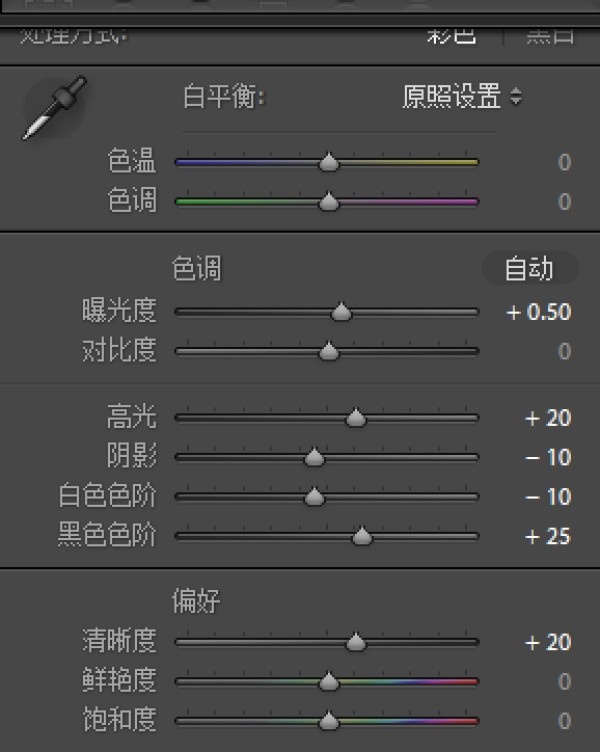
Task: Click the 阴影 slider handle
Action: [314, 458]
